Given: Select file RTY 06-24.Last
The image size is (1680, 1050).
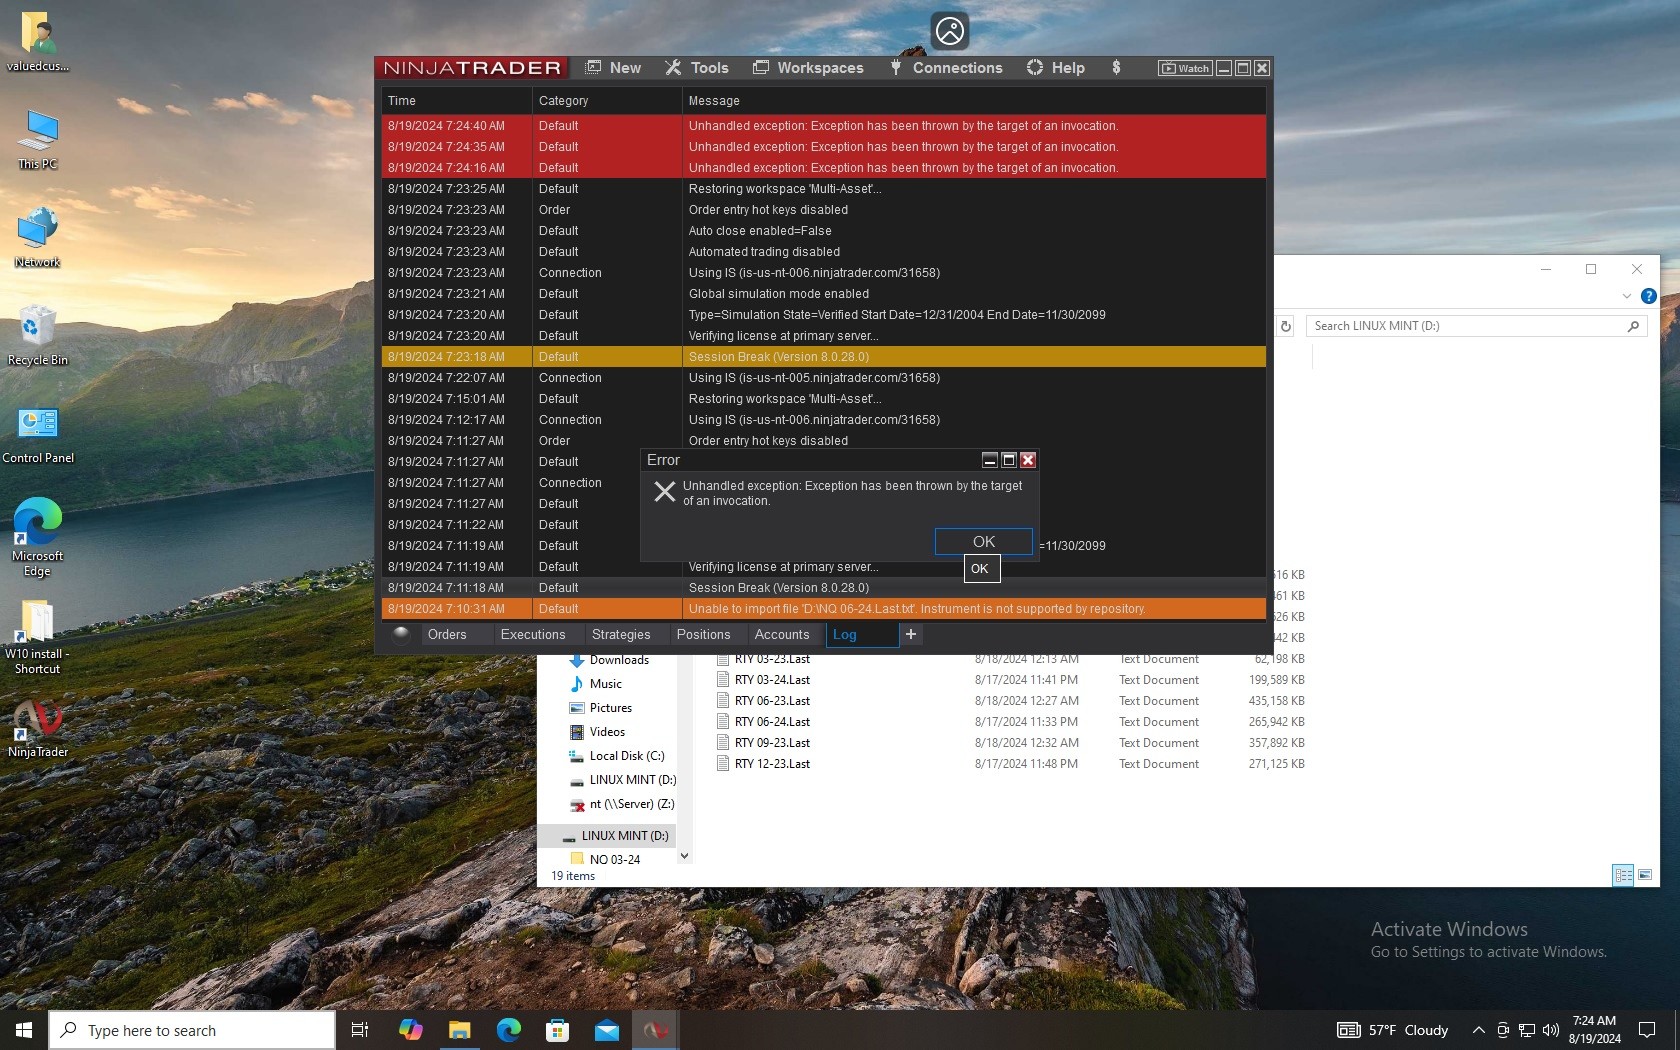Looking at the screenshot, I should point(772,722).
